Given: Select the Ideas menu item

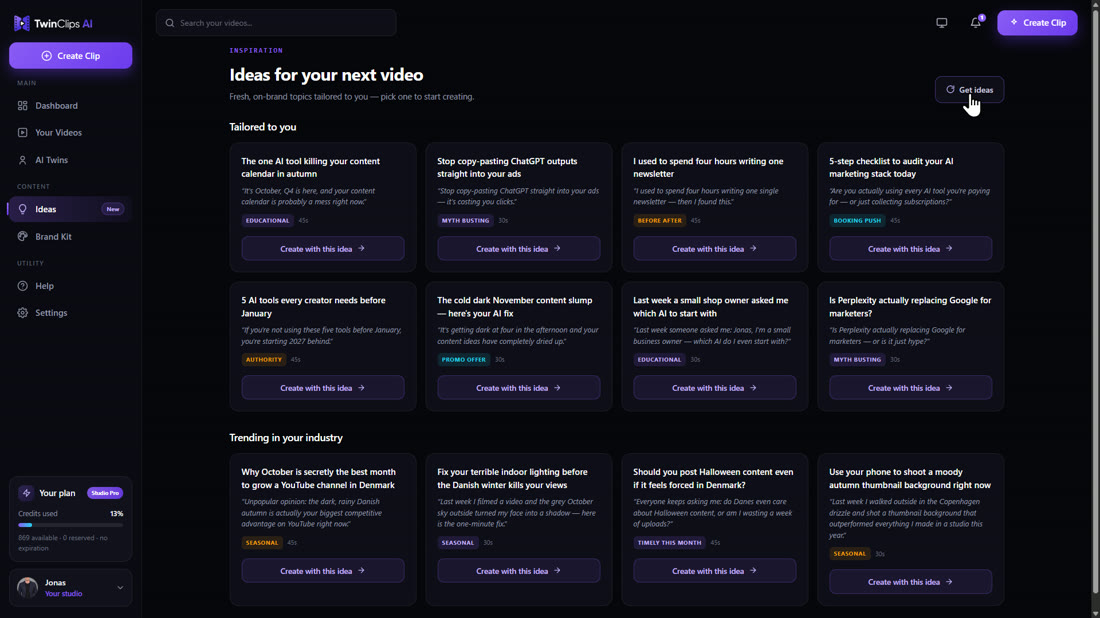Looking at the screenshot, I should tap(70, 209).
